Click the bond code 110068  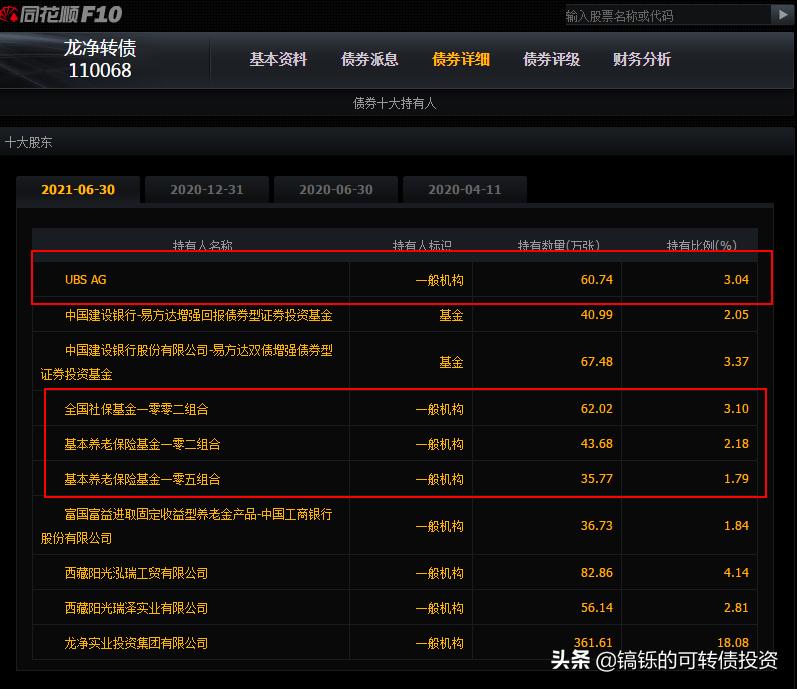(100, 71)
